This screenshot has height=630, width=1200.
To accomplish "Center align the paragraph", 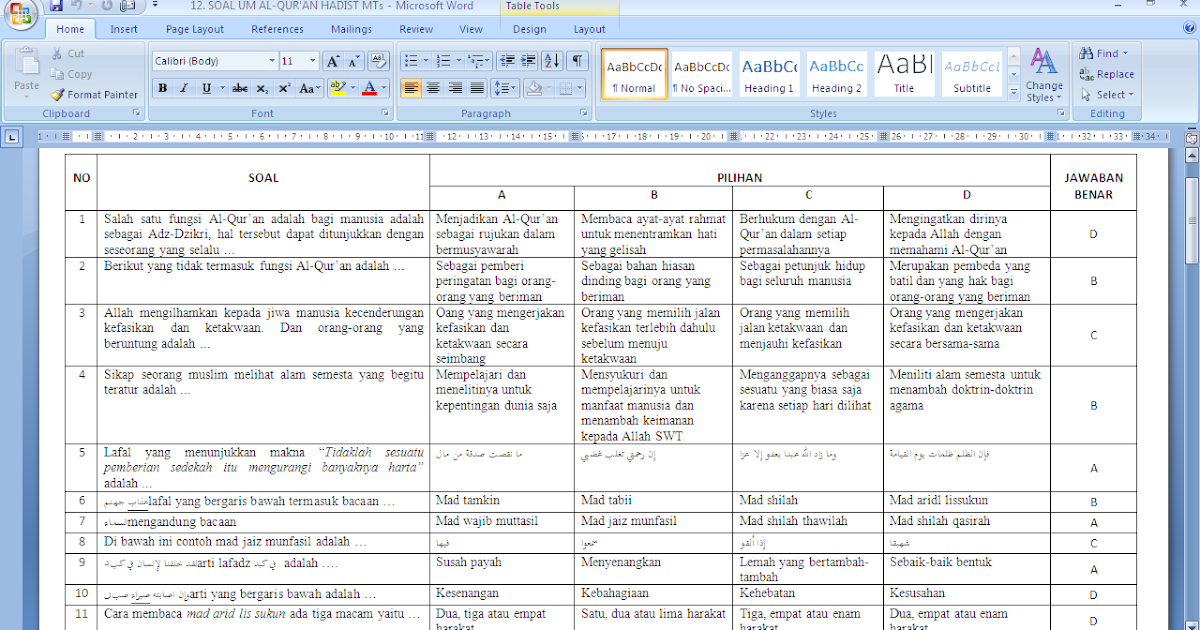I will (x=433, y=88).
